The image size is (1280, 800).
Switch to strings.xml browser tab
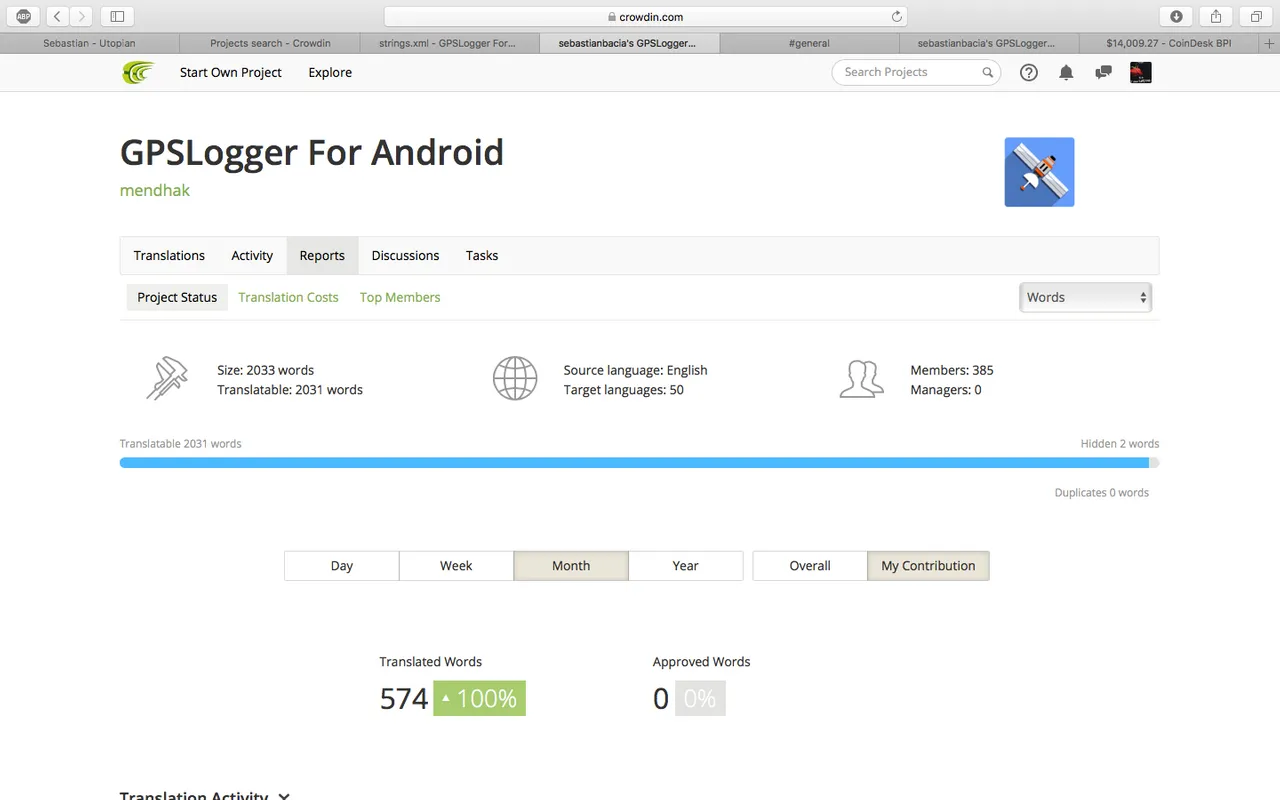click(448, 44)
